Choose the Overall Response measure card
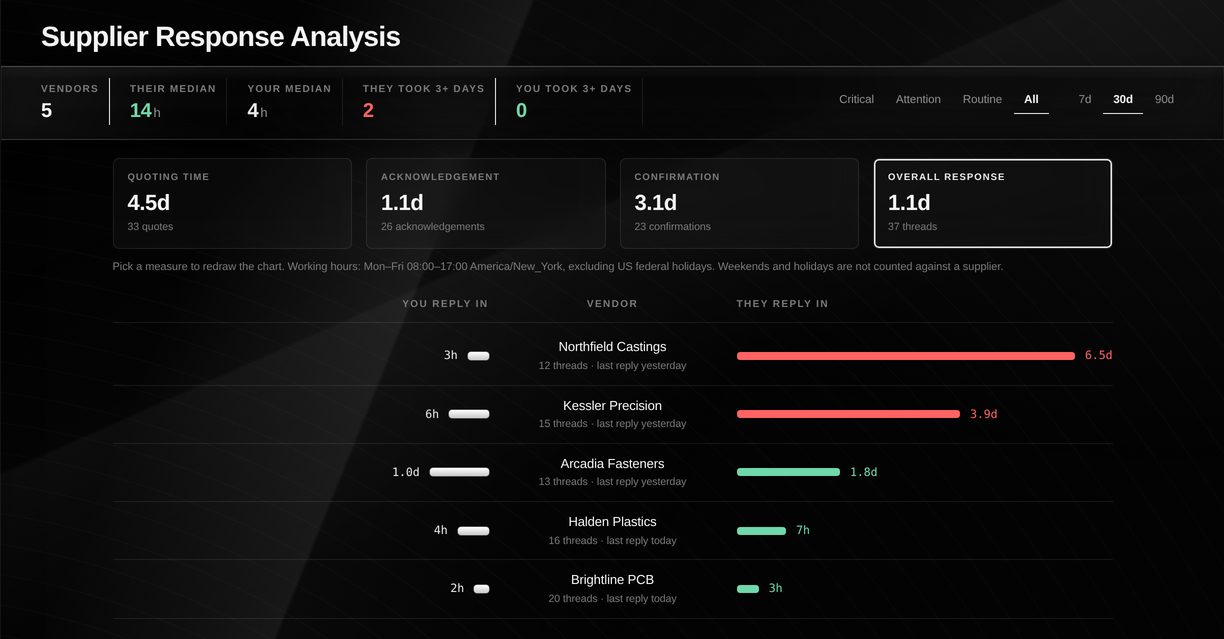This screenshot has height=639, width=1224. [992, 203]
